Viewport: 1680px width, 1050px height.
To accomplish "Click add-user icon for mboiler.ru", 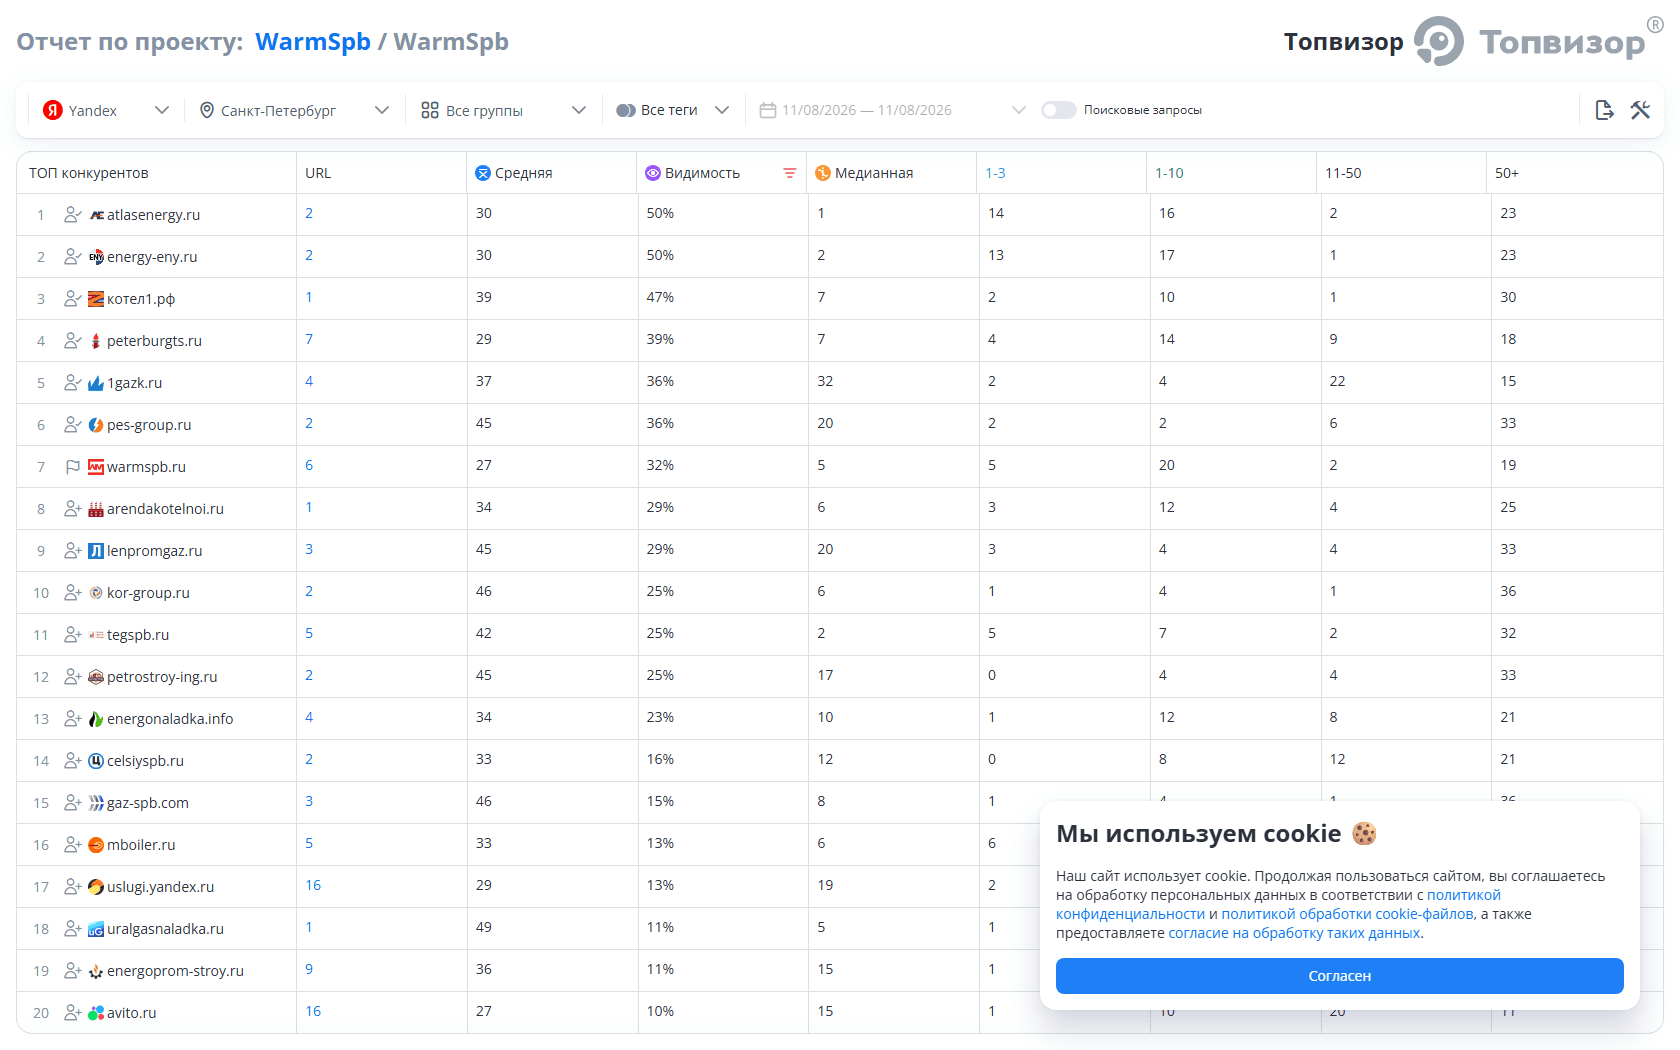I will pyautogui.click(x=73, y=844).
